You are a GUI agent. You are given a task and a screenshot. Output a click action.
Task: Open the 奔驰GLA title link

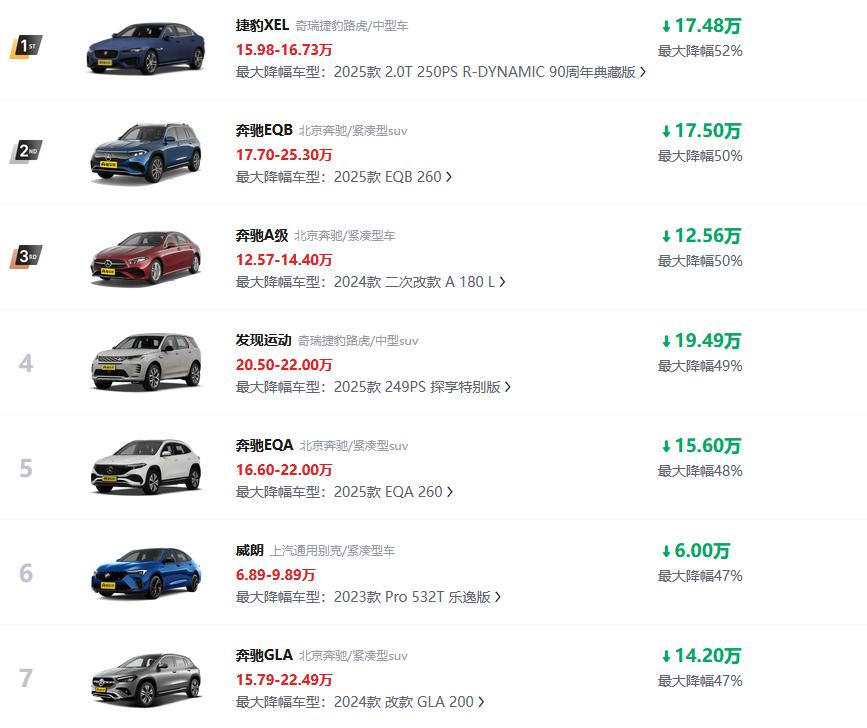click(x=264, y=655)
